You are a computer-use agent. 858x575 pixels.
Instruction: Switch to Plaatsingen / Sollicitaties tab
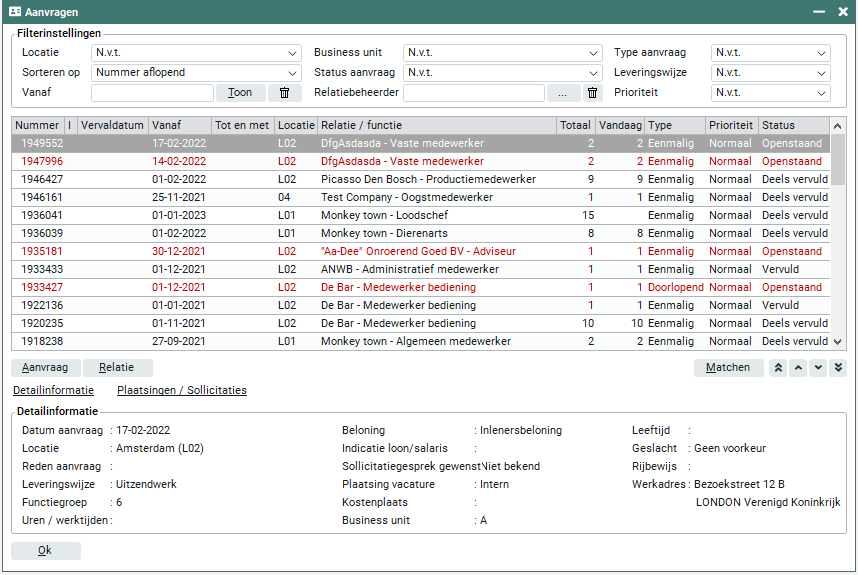pyautogui.click(x=181, y=390)
